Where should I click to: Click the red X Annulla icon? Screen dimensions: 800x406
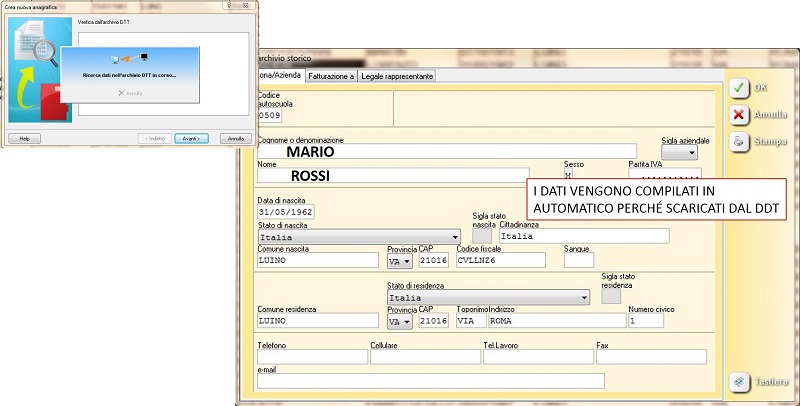(739, 114)
